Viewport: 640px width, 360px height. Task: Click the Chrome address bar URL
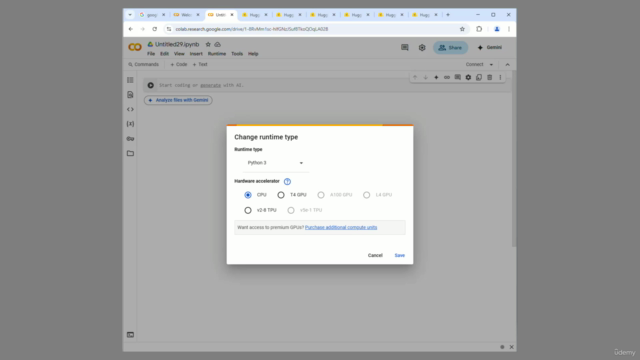pyautogui.click(x=251, y=29)
